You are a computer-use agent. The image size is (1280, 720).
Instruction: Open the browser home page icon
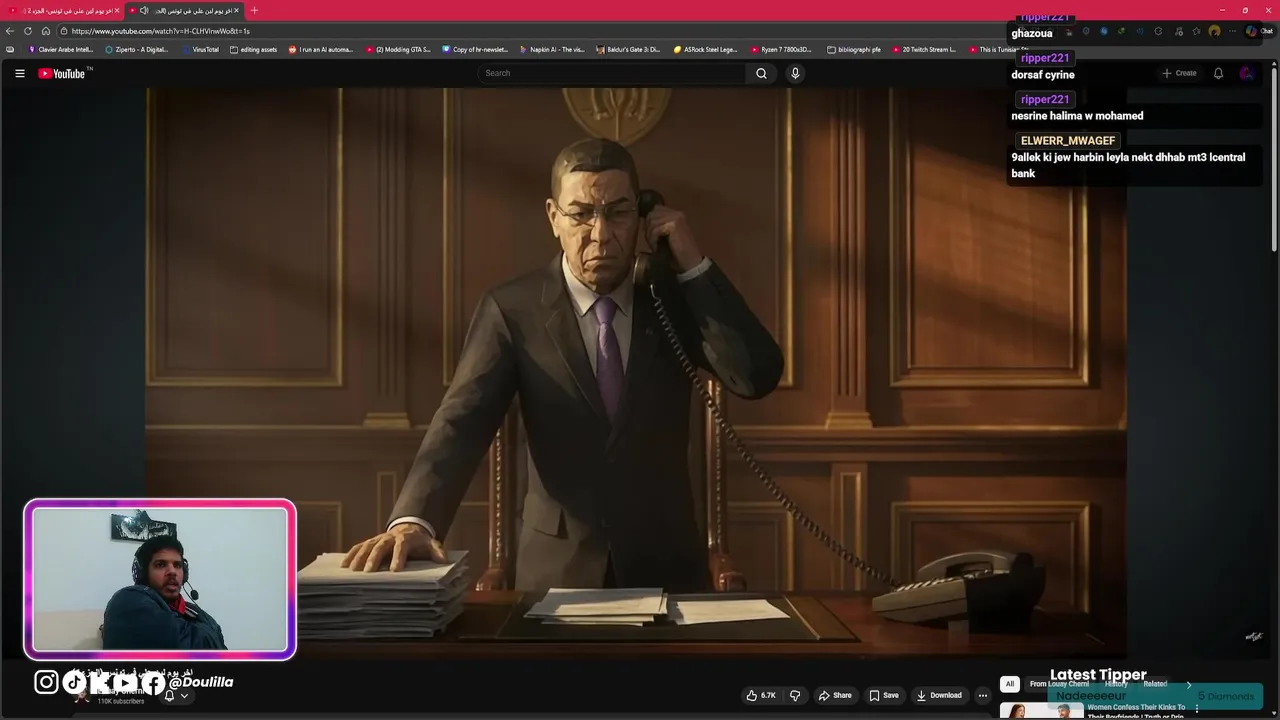click(x=46, y=31)
